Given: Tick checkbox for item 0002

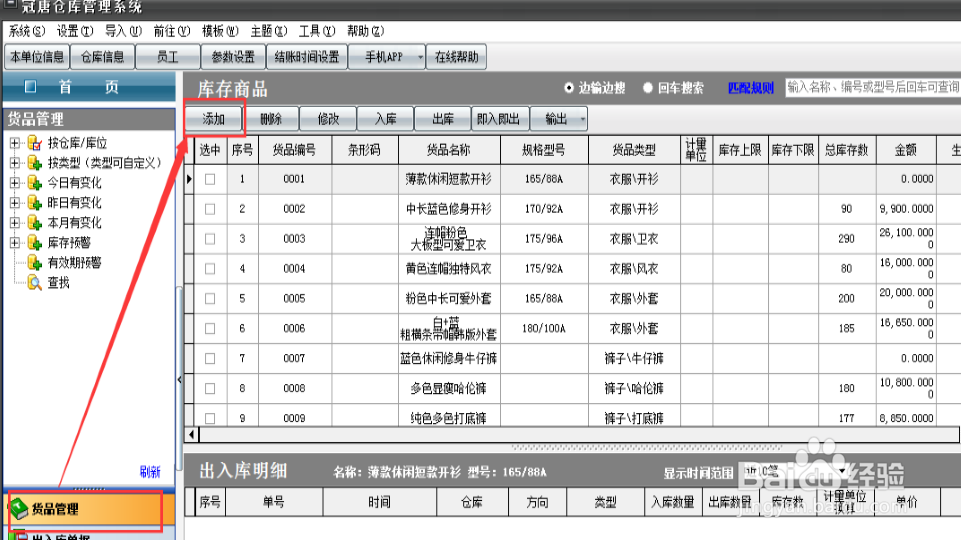Looking at the screenshot, I should coord(210,209).
